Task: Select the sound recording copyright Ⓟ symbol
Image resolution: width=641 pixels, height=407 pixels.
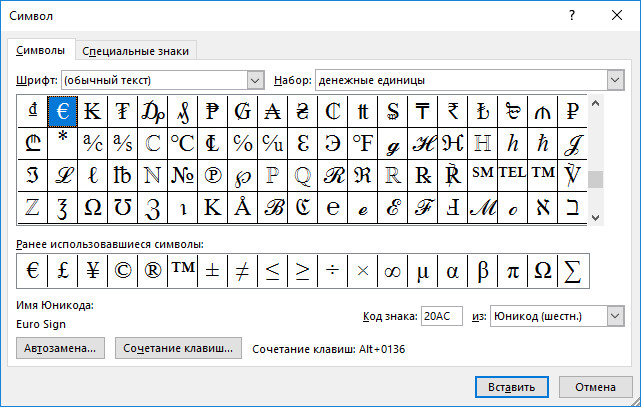Action: click(x=213, y=176)
